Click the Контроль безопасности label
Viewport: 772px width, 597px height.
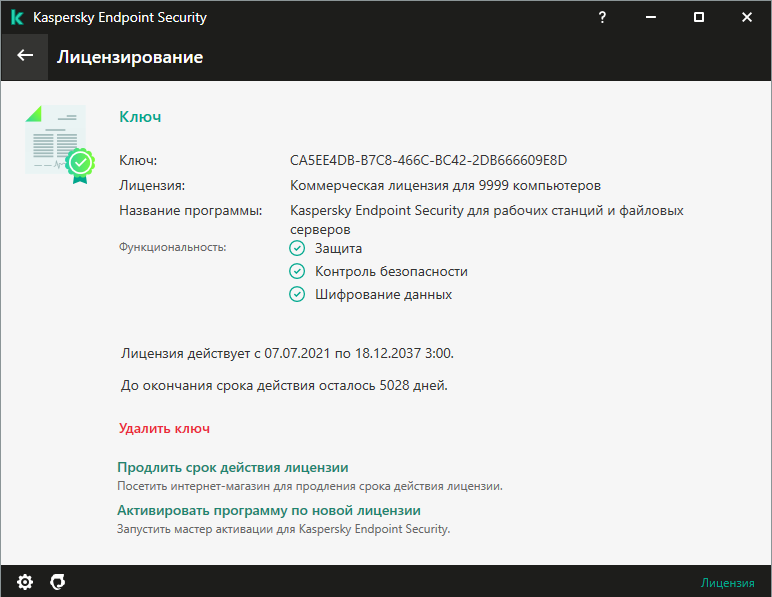tap(391, 271)
